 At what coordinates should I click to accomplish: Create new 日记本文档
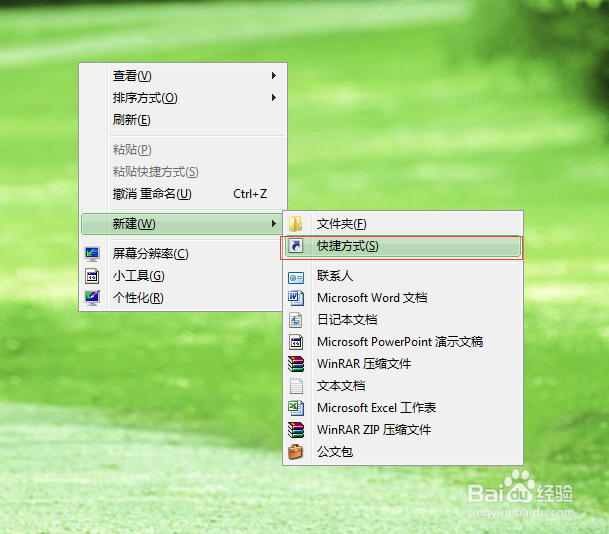403,320
